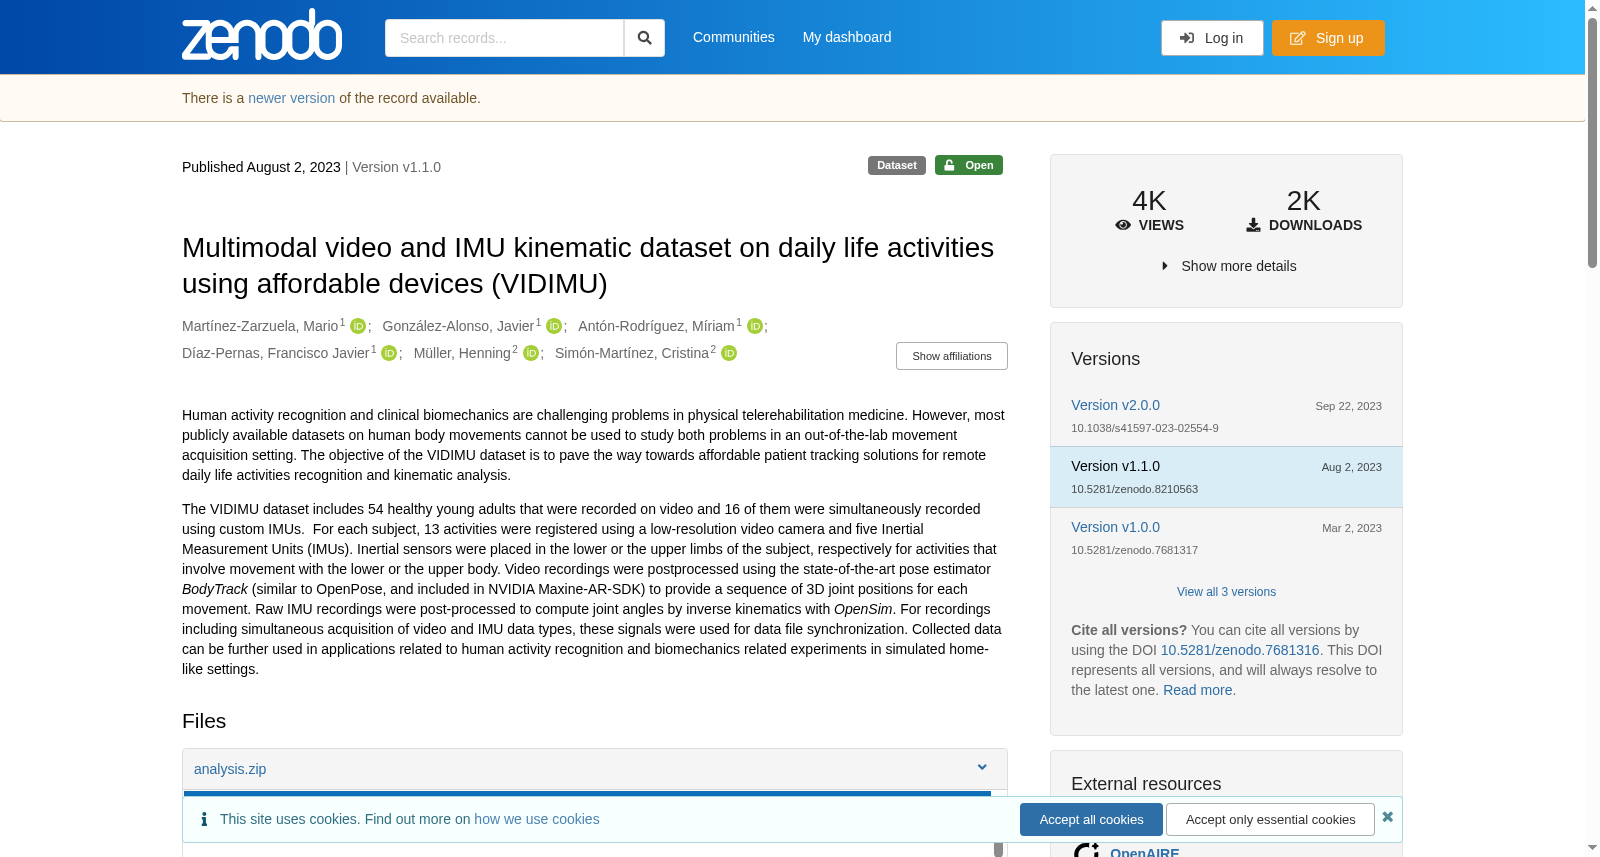This screenshot has width=1600, height=857.
Task: Collapse the analysis.zip file preview chevron
Action: 982,768
